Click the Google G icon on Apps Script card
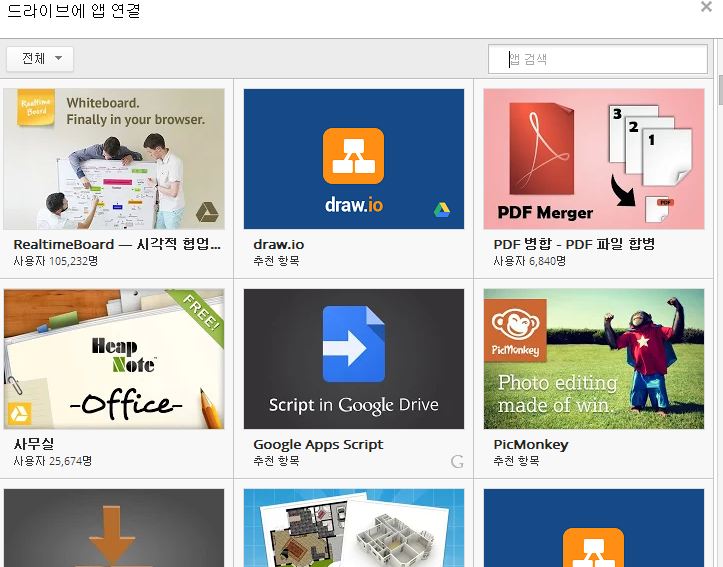This screenshot has height=567, width=723. pyautogui.click(x=457, y=461)
